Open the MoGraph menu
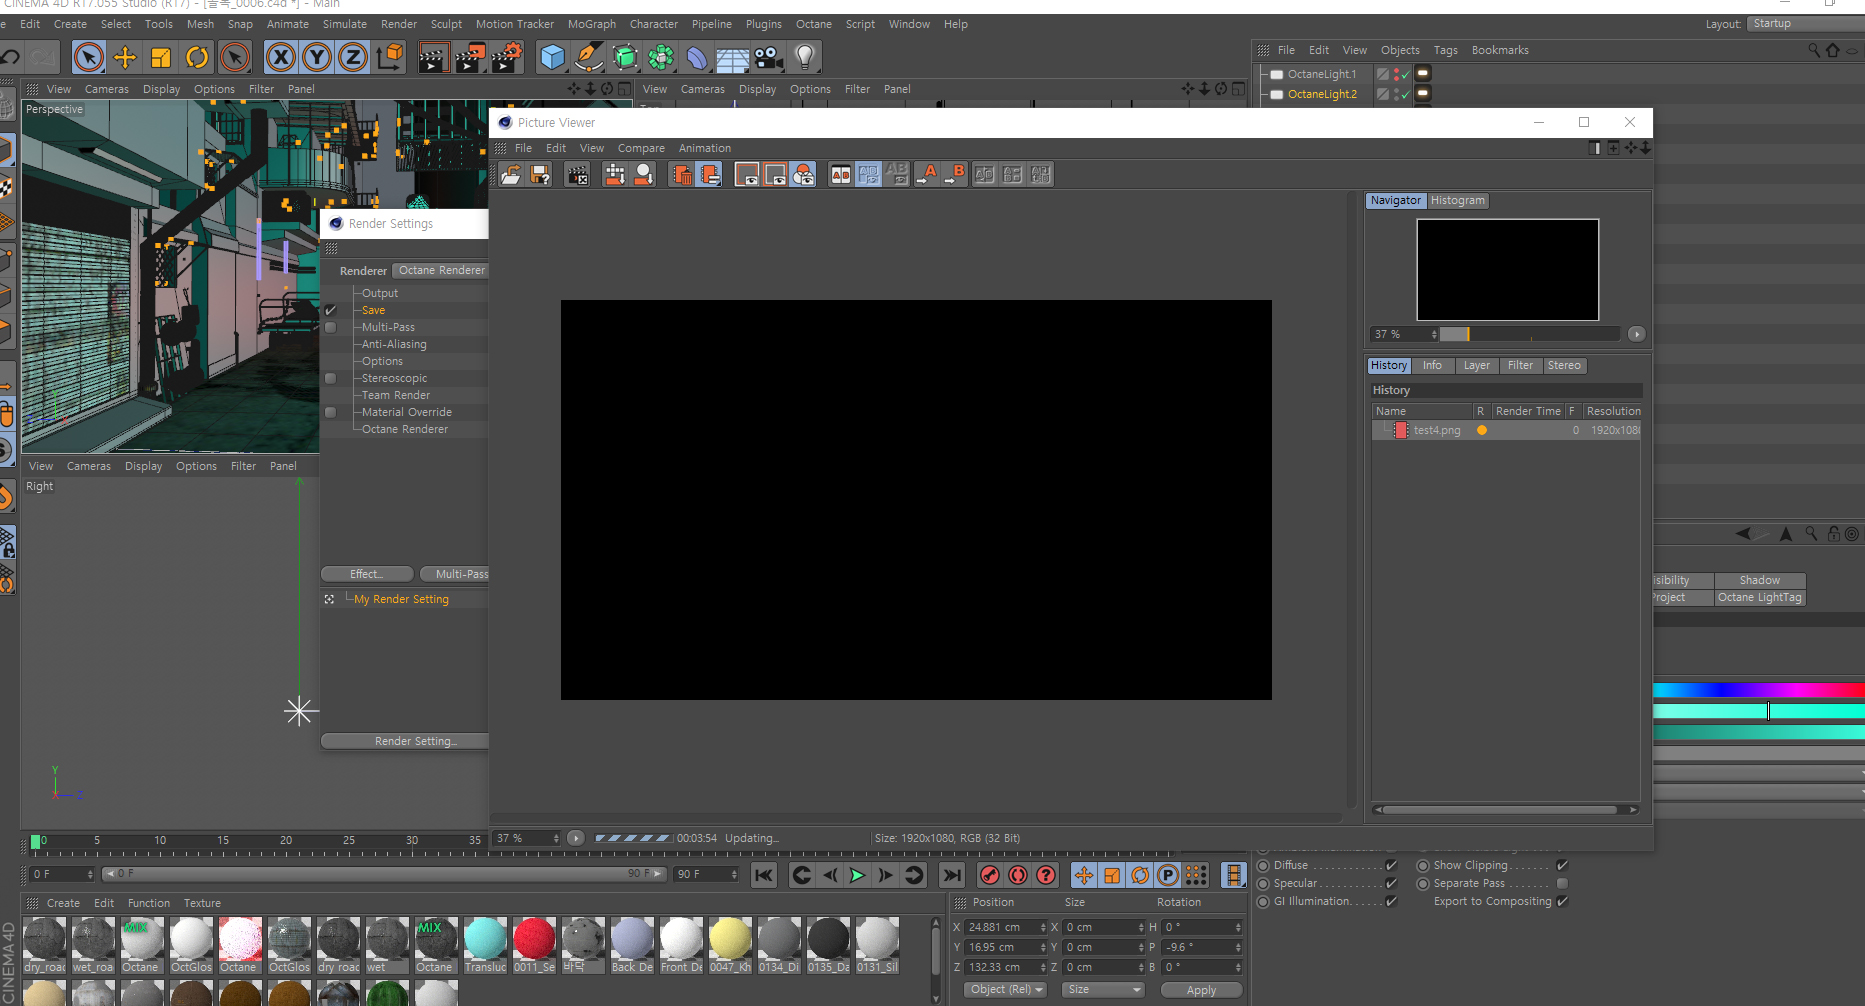The height and width of the screenshot is (1006, 1865). (x=592, y=24)
